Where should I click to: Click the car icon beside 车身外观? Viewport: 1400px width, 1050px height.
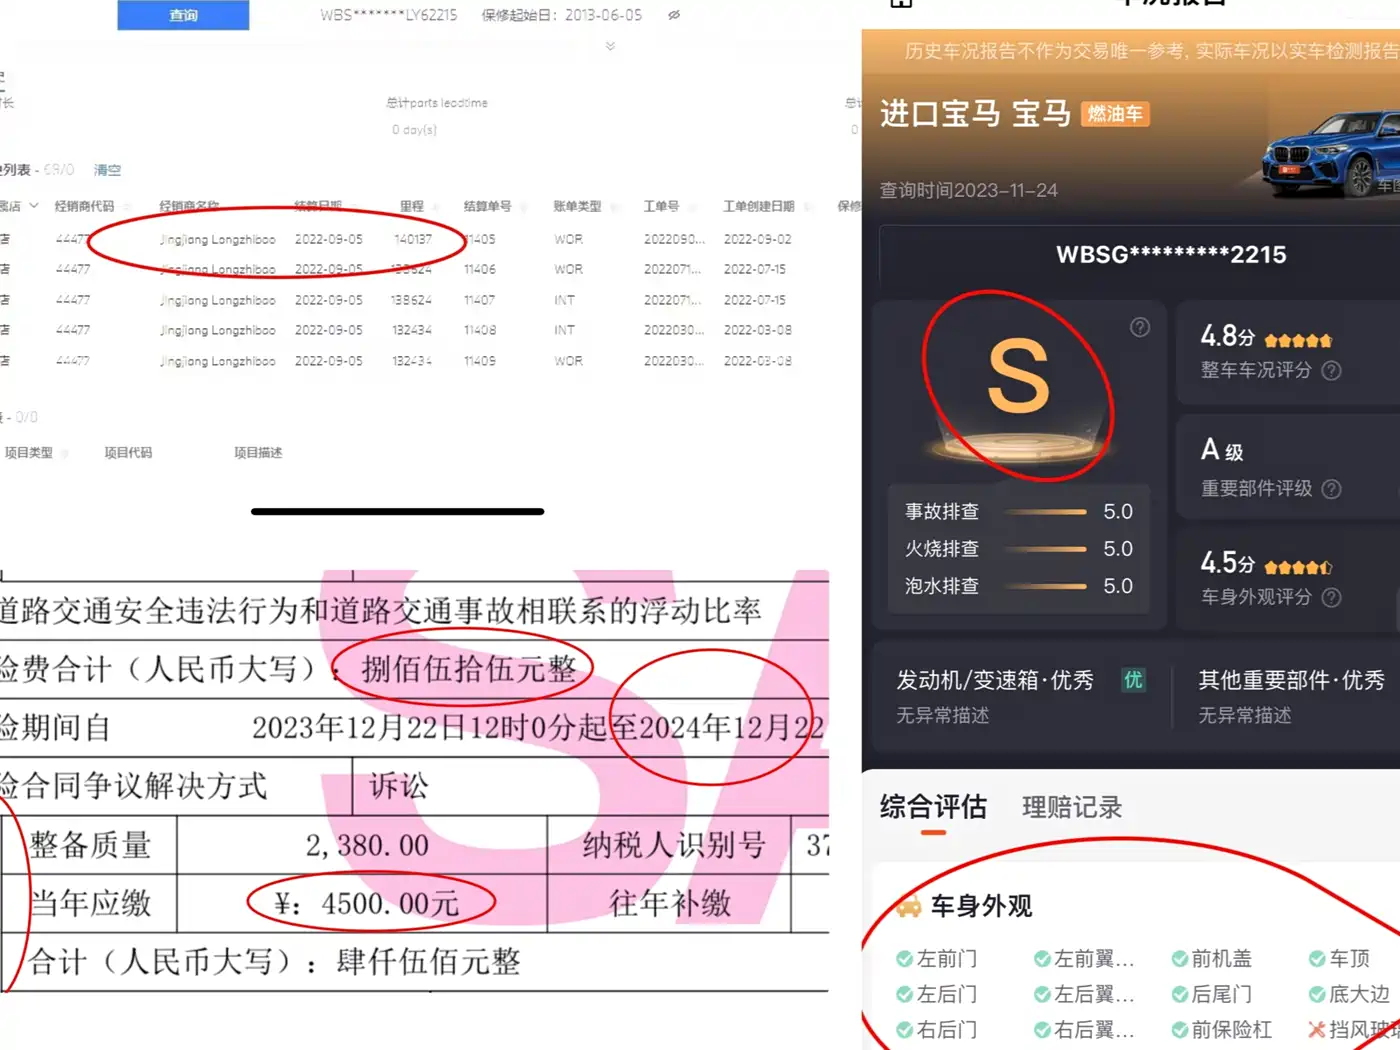908,906
